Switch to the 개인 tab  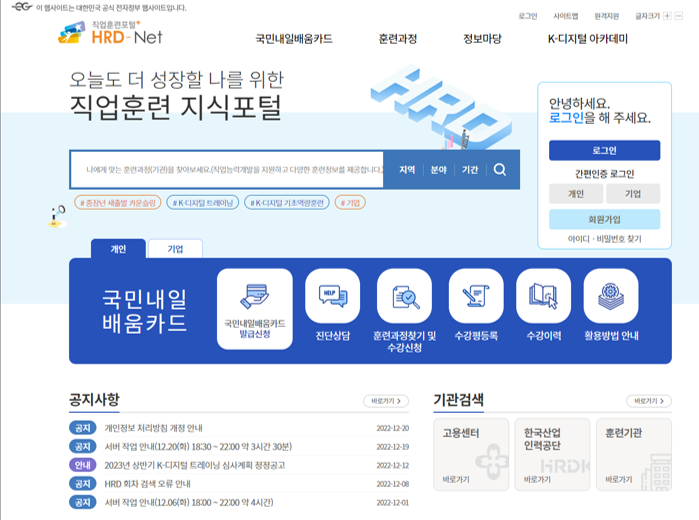[x=118, y=249]
